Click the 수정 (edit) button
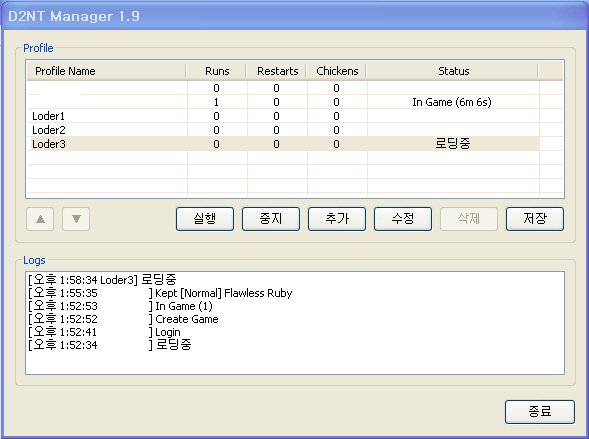The width and height of the screenshot is (589, 439). [403, 219]
